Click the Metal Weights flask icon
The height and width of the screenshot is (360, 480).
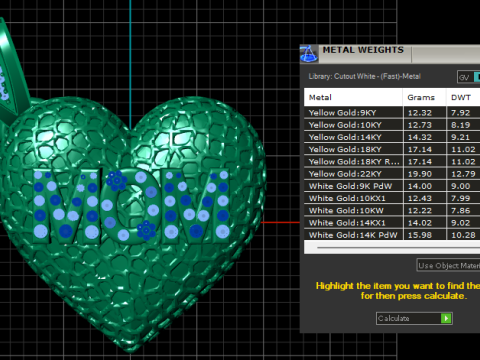[x=308, y=54]
